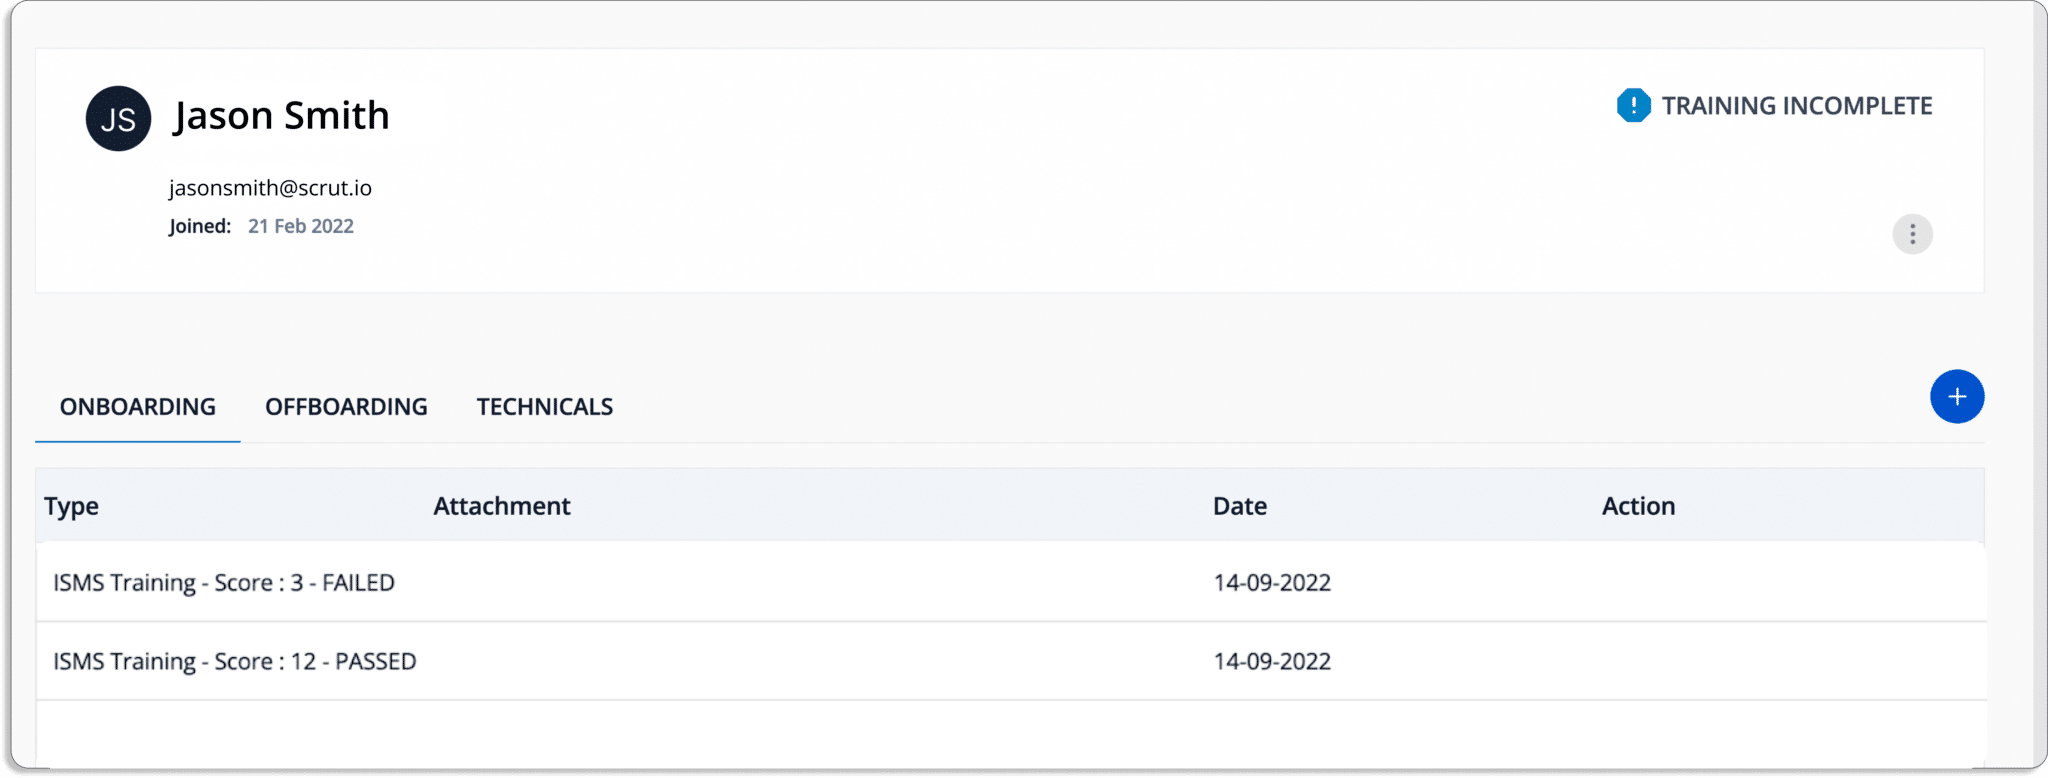Open the TECHNICALS tab
This screenshot has width=2048, height=778.
(x=545, y=407)
